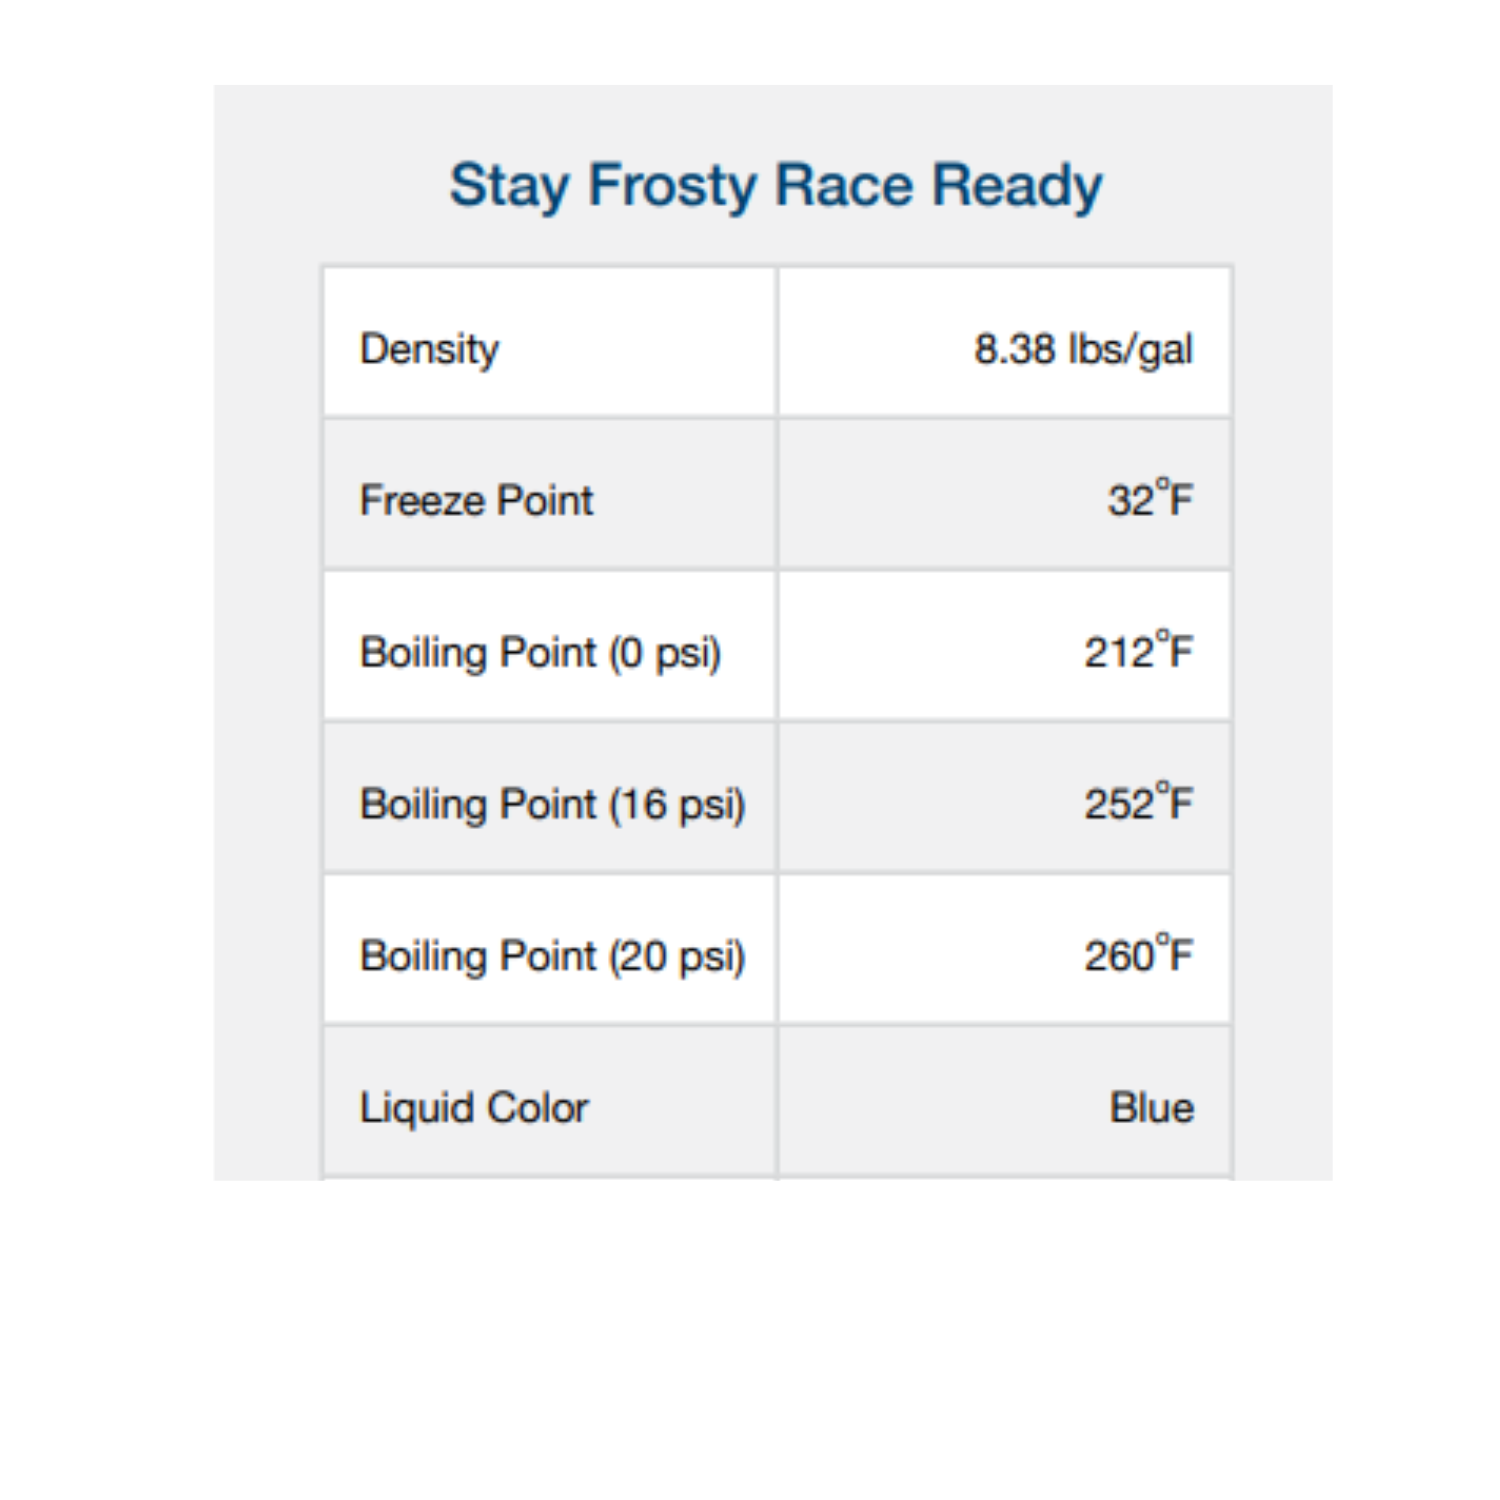Select the Boiling Point (16 psi) label
Viewport: 1500px width, 1500px height.
tap(553, 805)
